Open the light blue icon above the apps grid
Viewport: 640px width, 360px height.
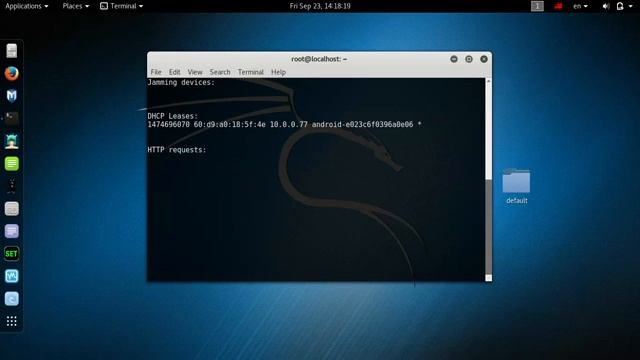tap(11, 299)
